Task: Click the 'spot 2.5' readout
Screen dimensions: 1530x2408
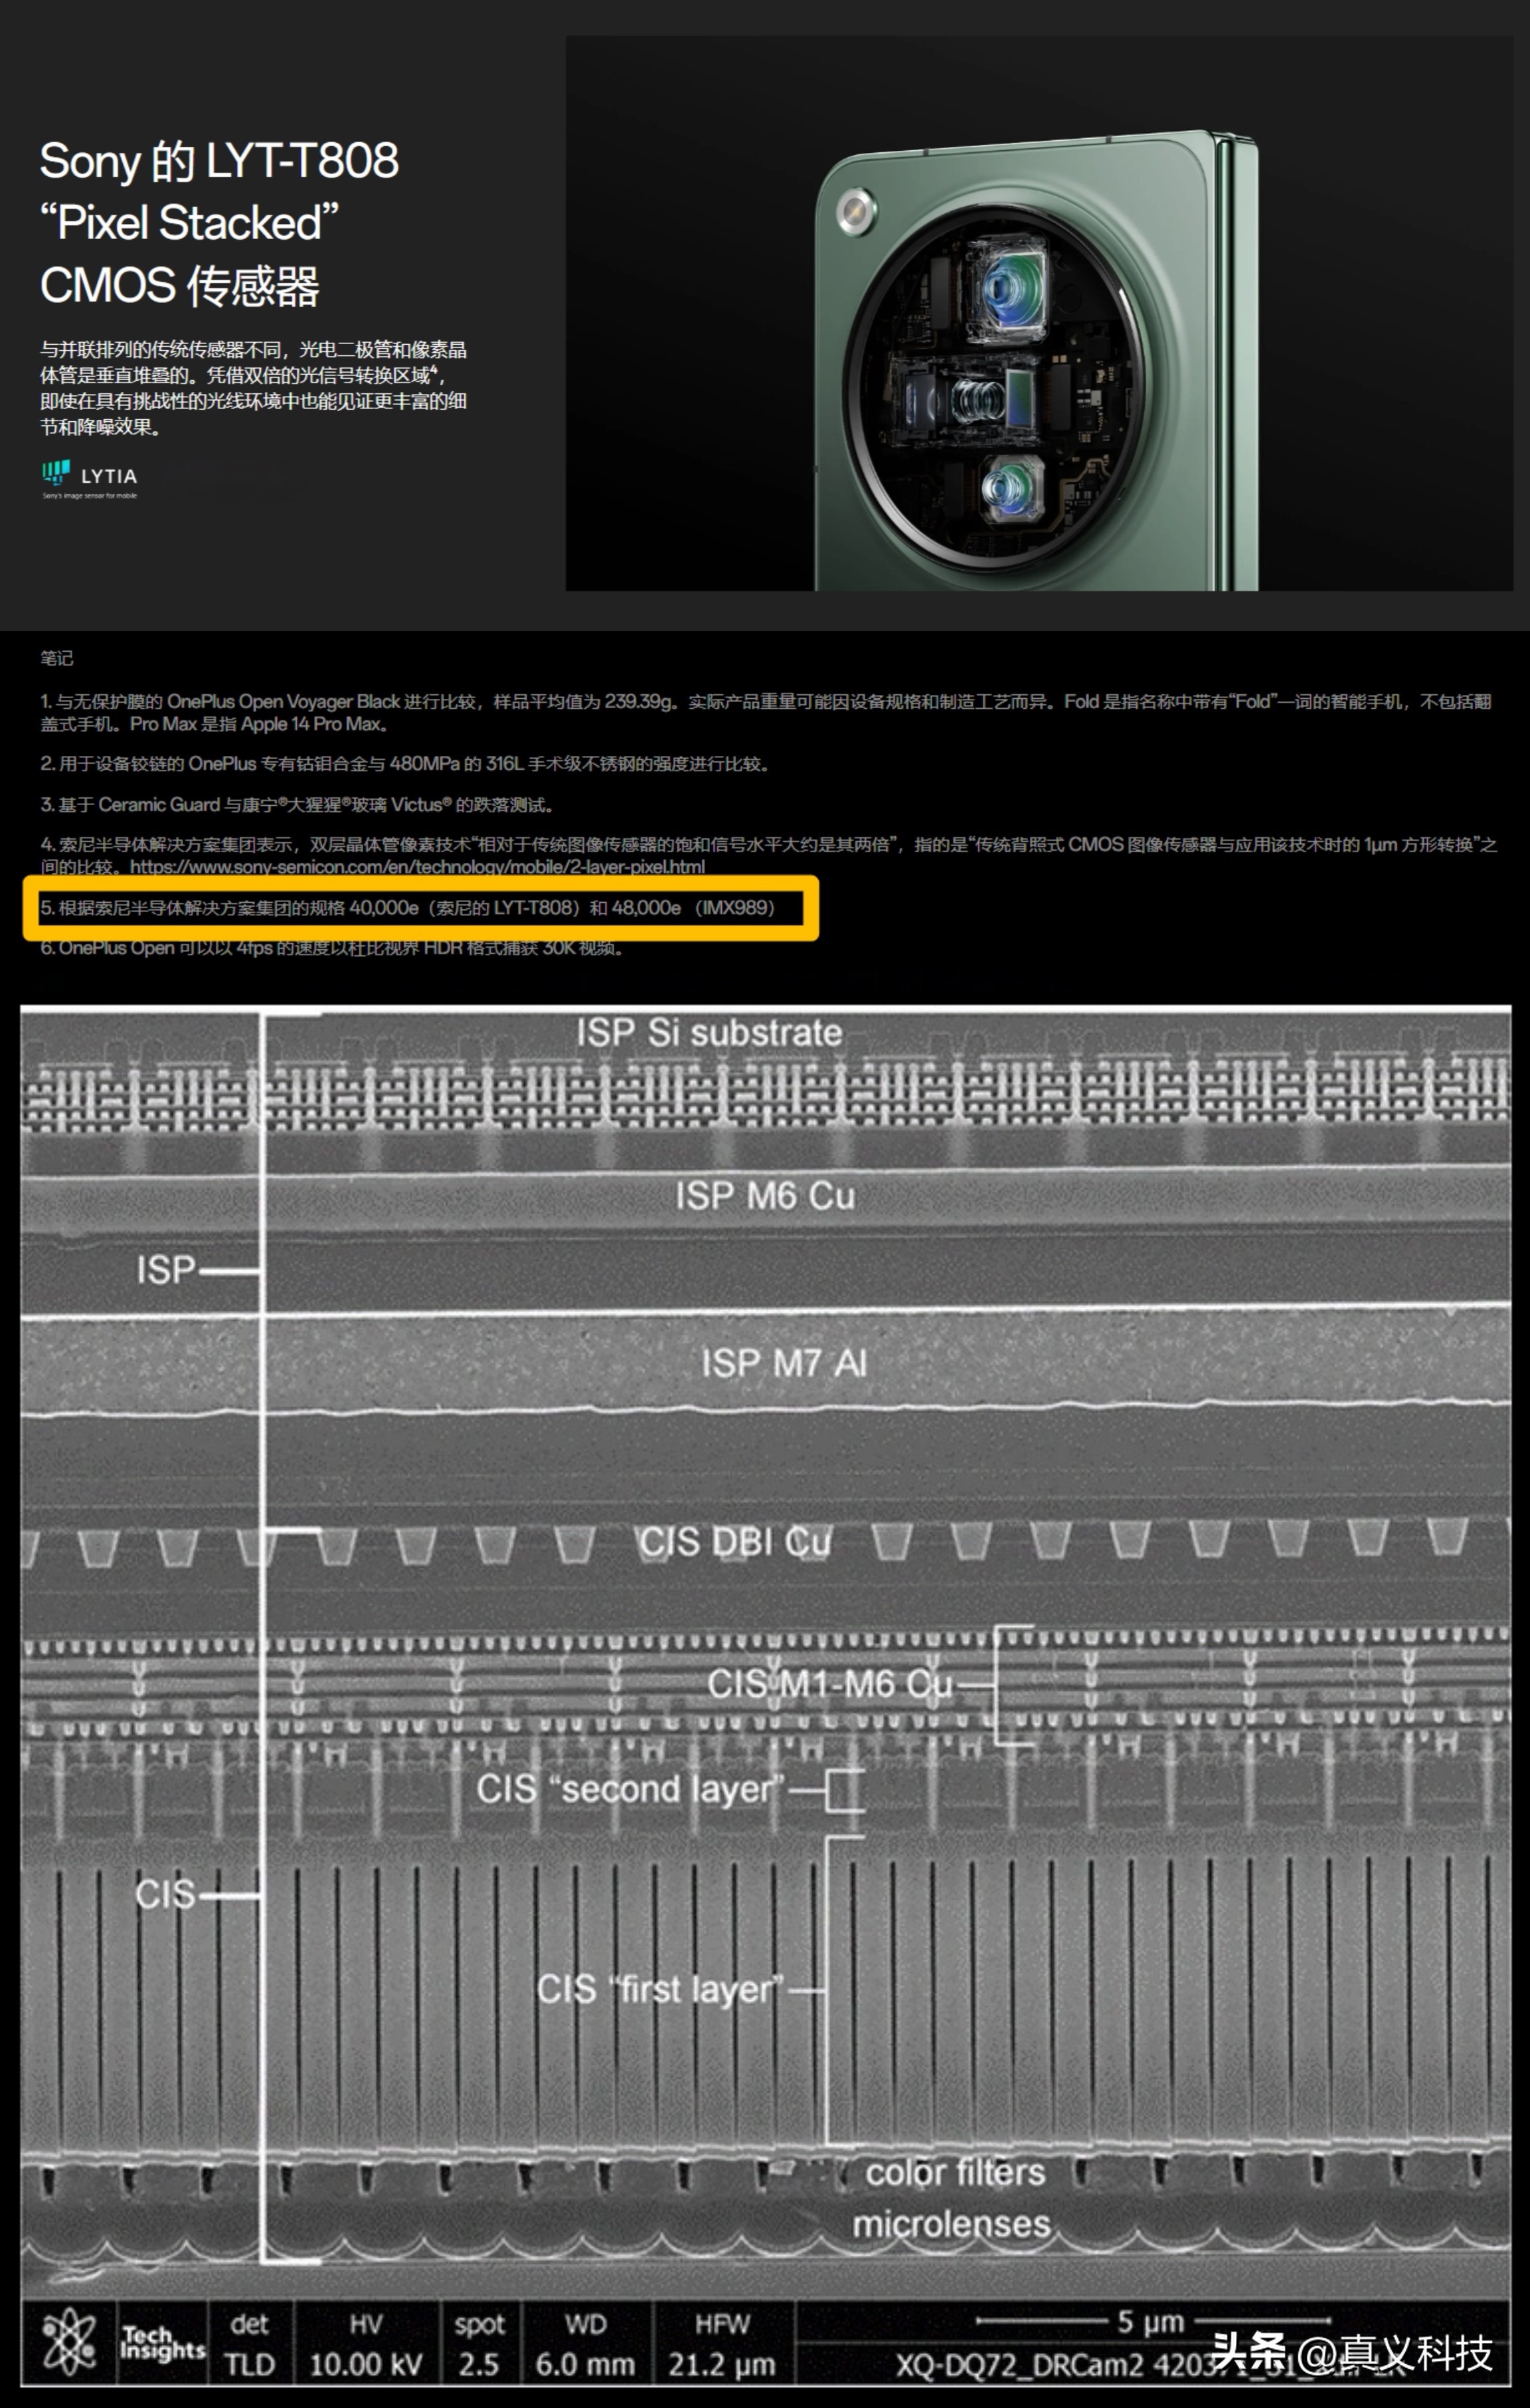Action: tap(479, 2344)
